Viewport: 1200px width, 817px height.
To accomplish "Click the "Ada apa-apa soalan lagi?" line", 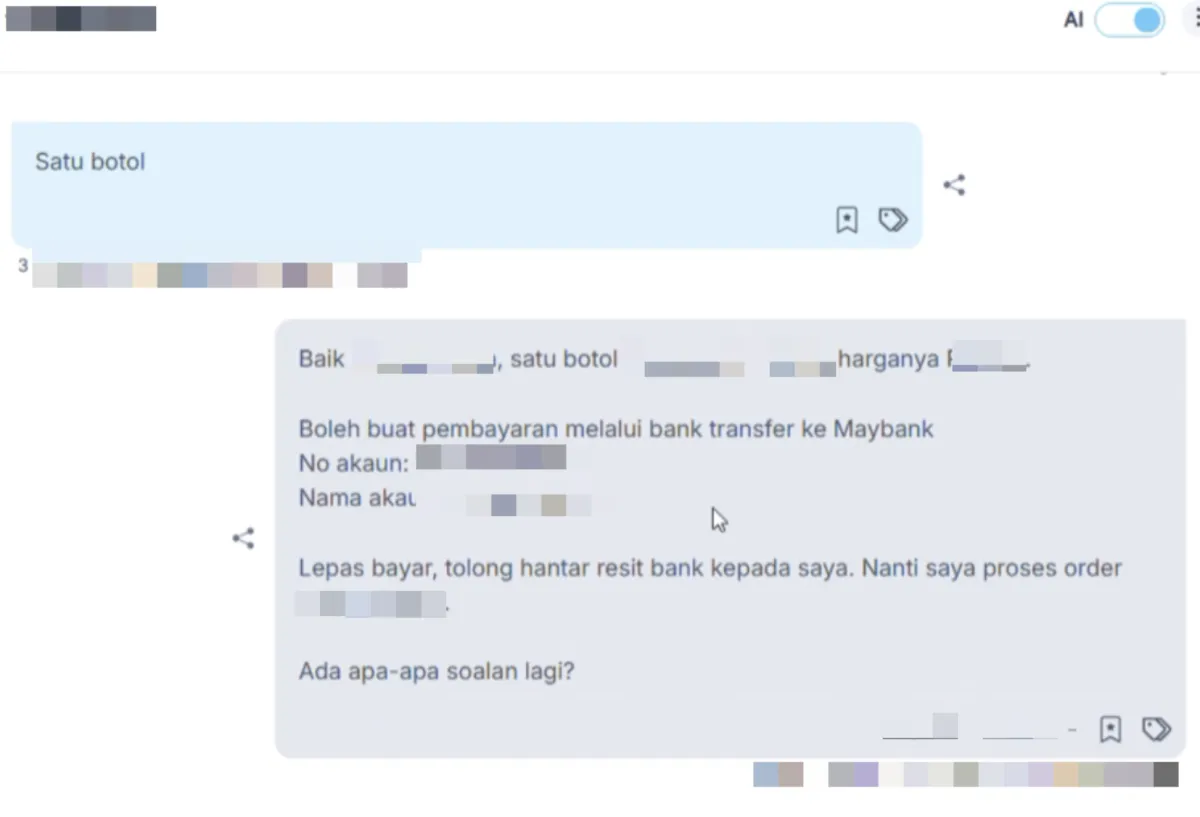I will coord(437,670).
